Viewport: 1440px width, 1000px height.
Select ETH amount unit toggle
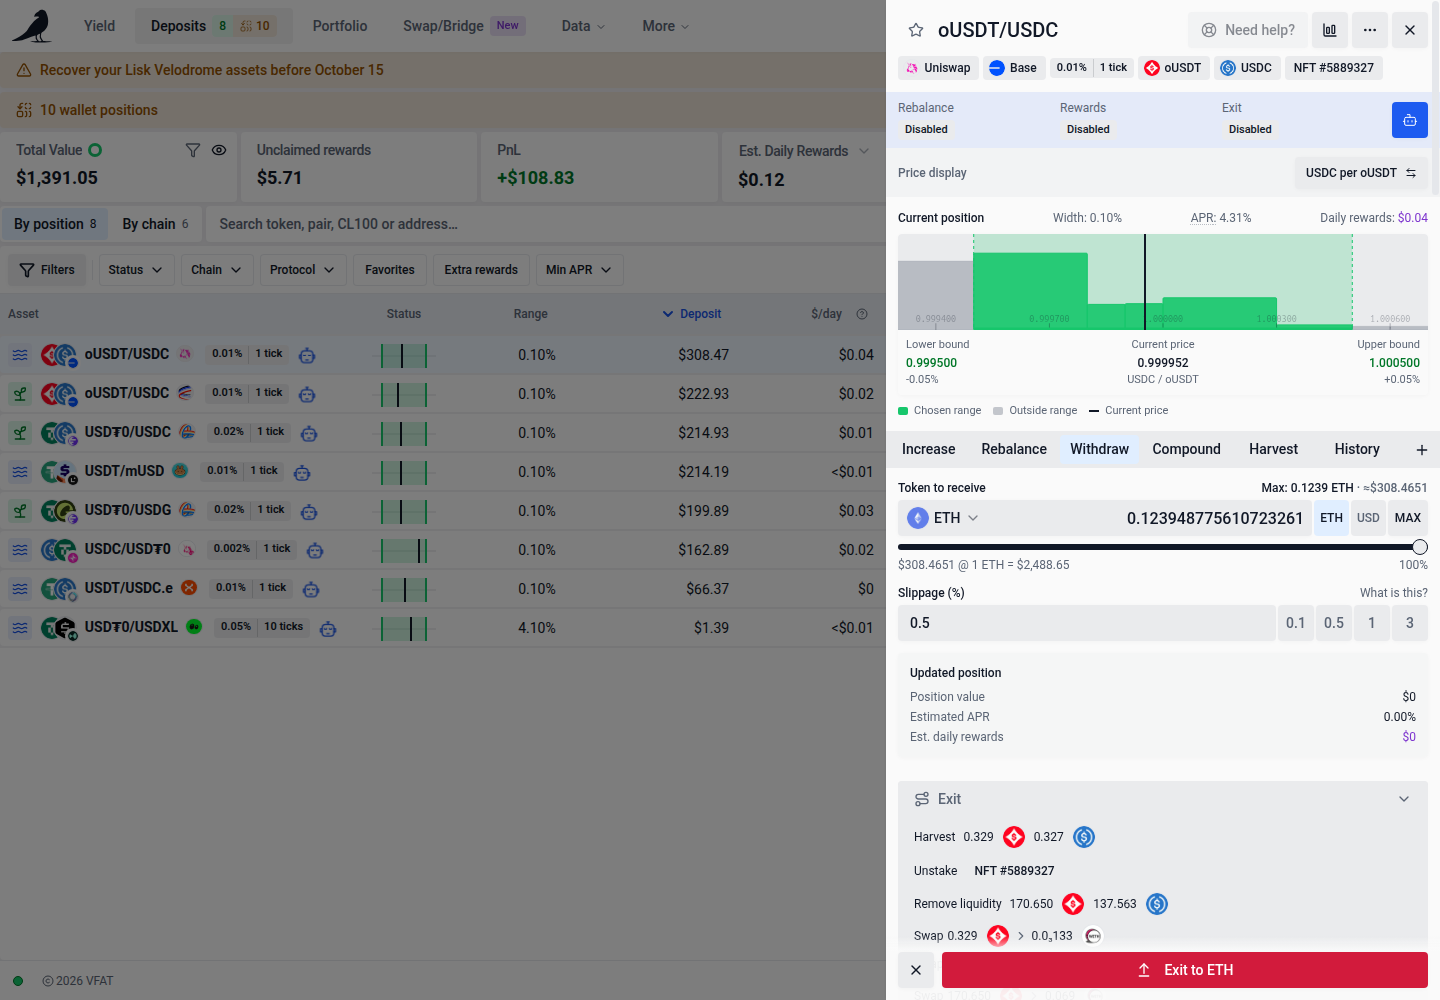(1331, 518)
